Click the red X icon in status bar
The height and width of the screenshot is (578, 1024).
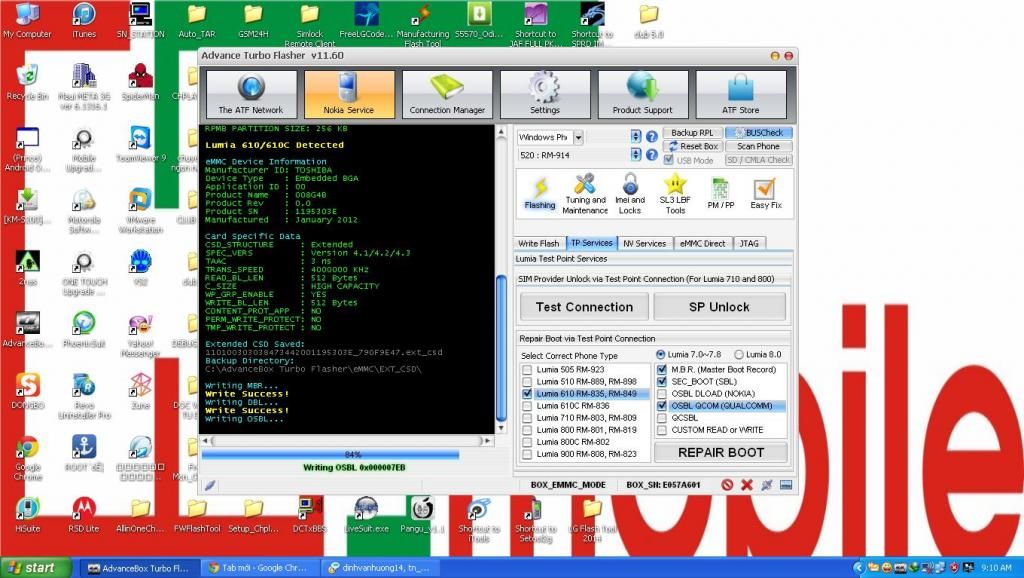pyautogui.click(x=746, y=485)
